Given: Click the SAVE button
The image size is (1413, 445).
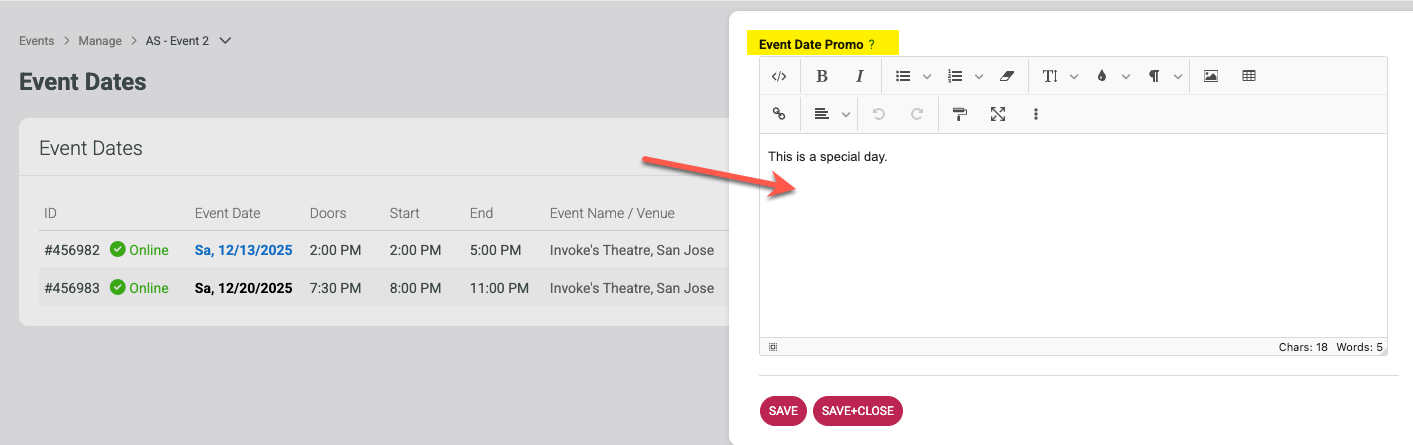Looking at the screenshot, I should coord(783,411).
